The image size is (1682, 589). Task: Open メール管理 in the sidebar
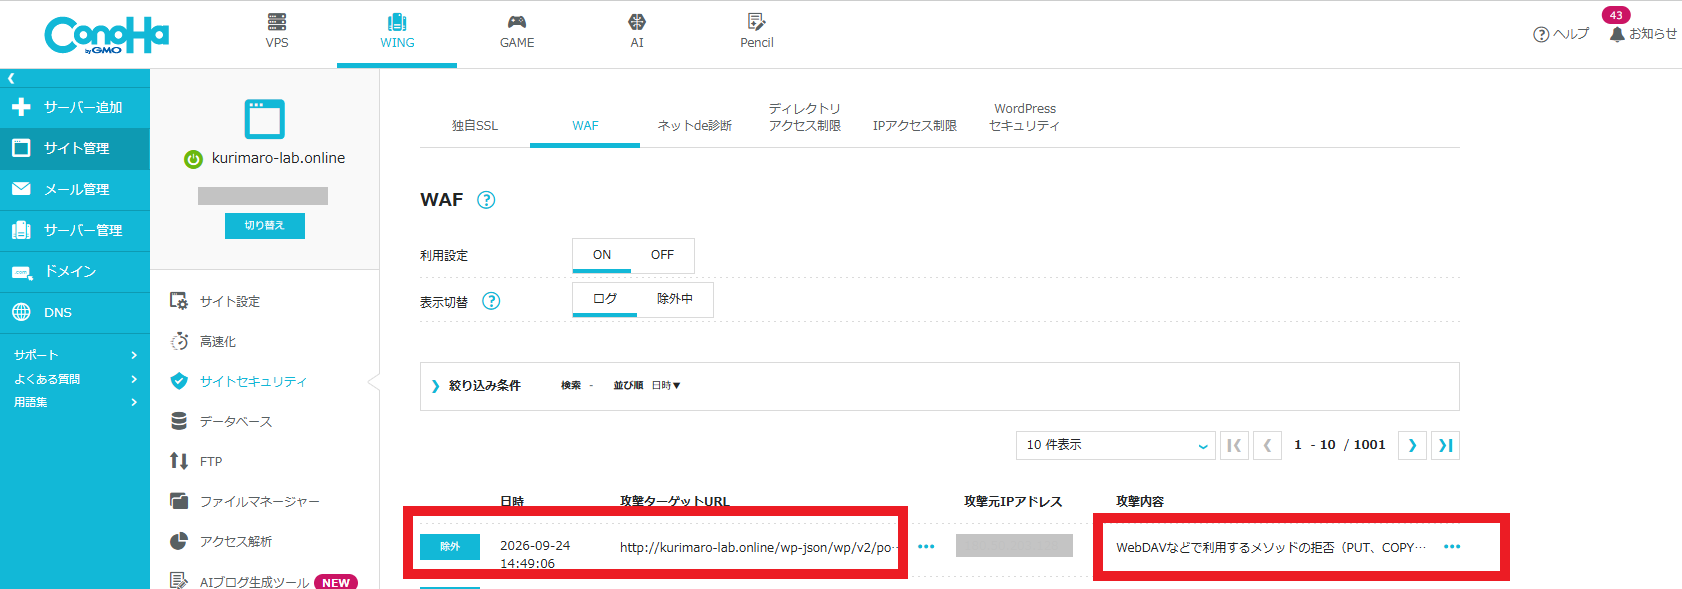pyautogui.click(x=75, y=189)
